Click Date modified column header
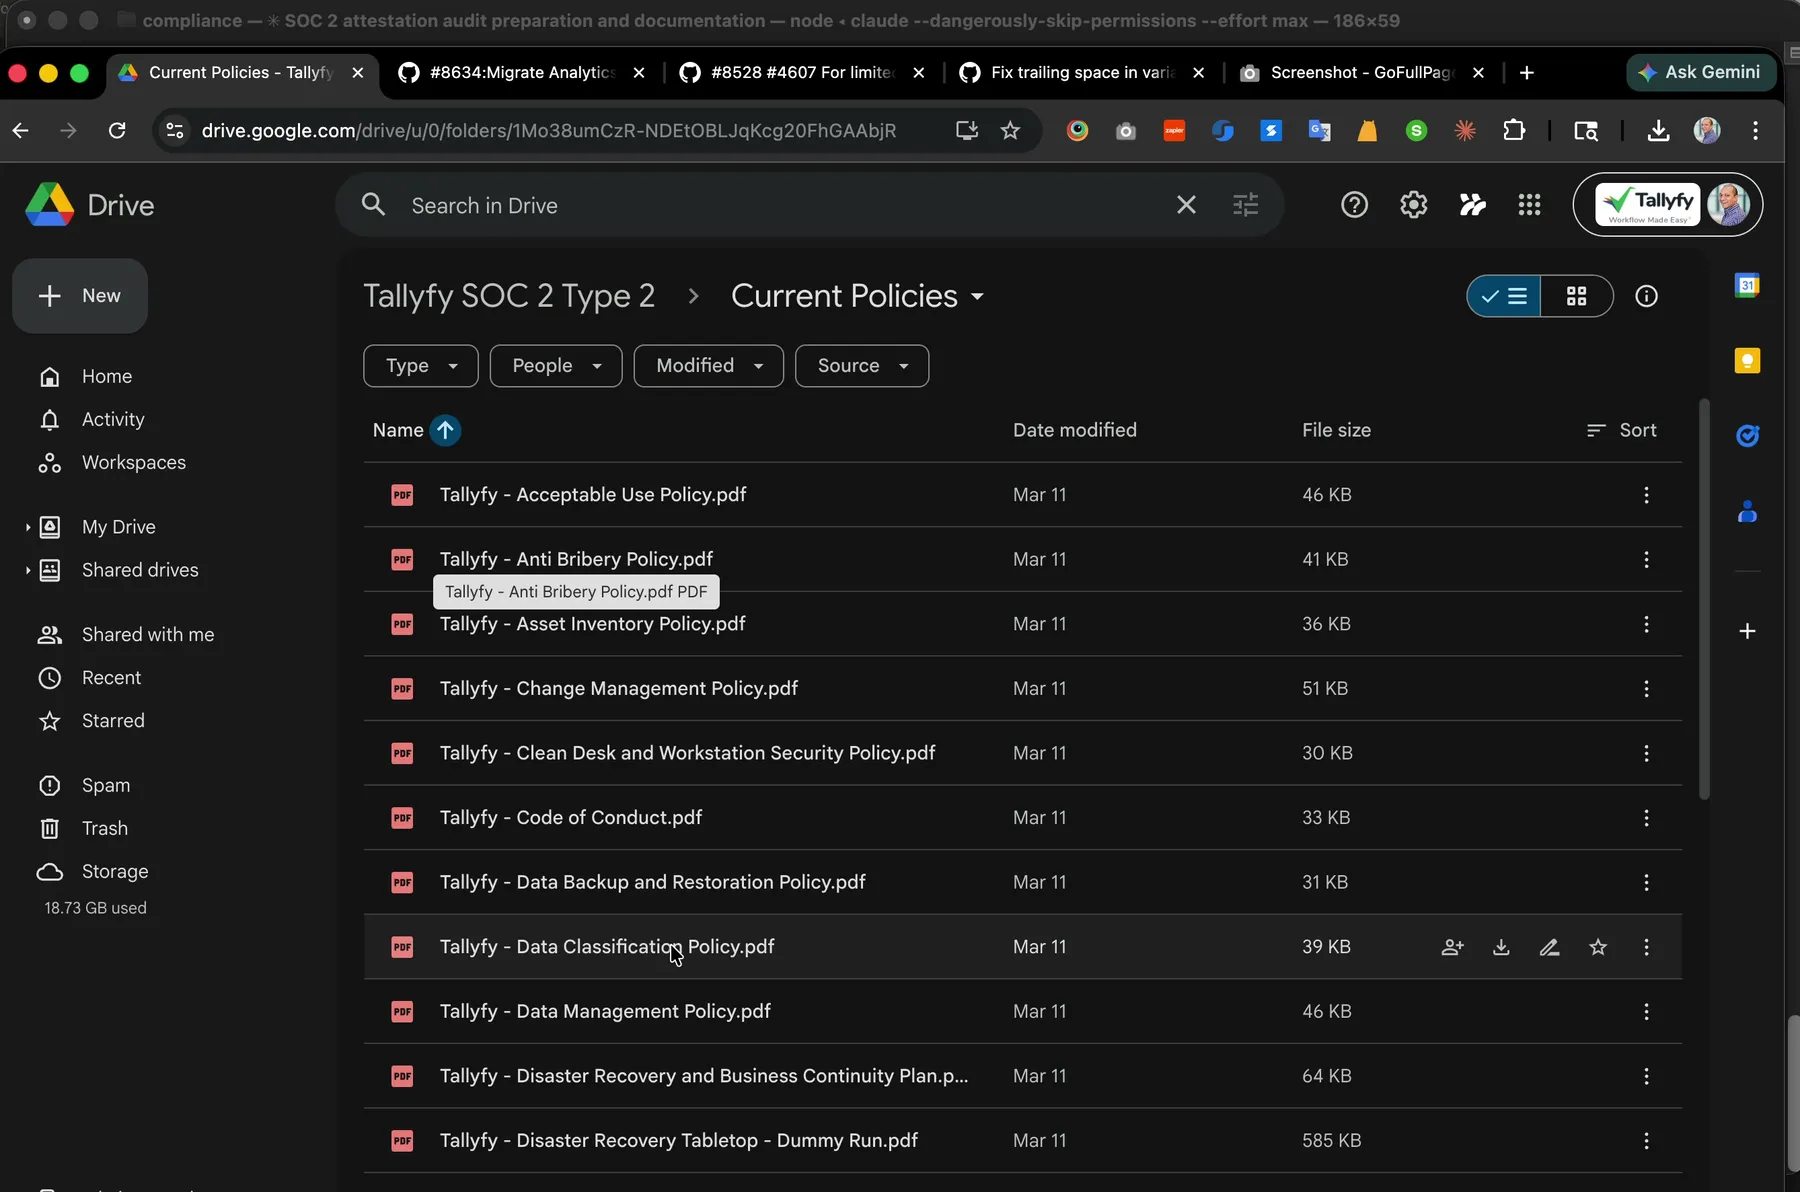This screenshot has width=1800, height=1192. (1075, 430)
